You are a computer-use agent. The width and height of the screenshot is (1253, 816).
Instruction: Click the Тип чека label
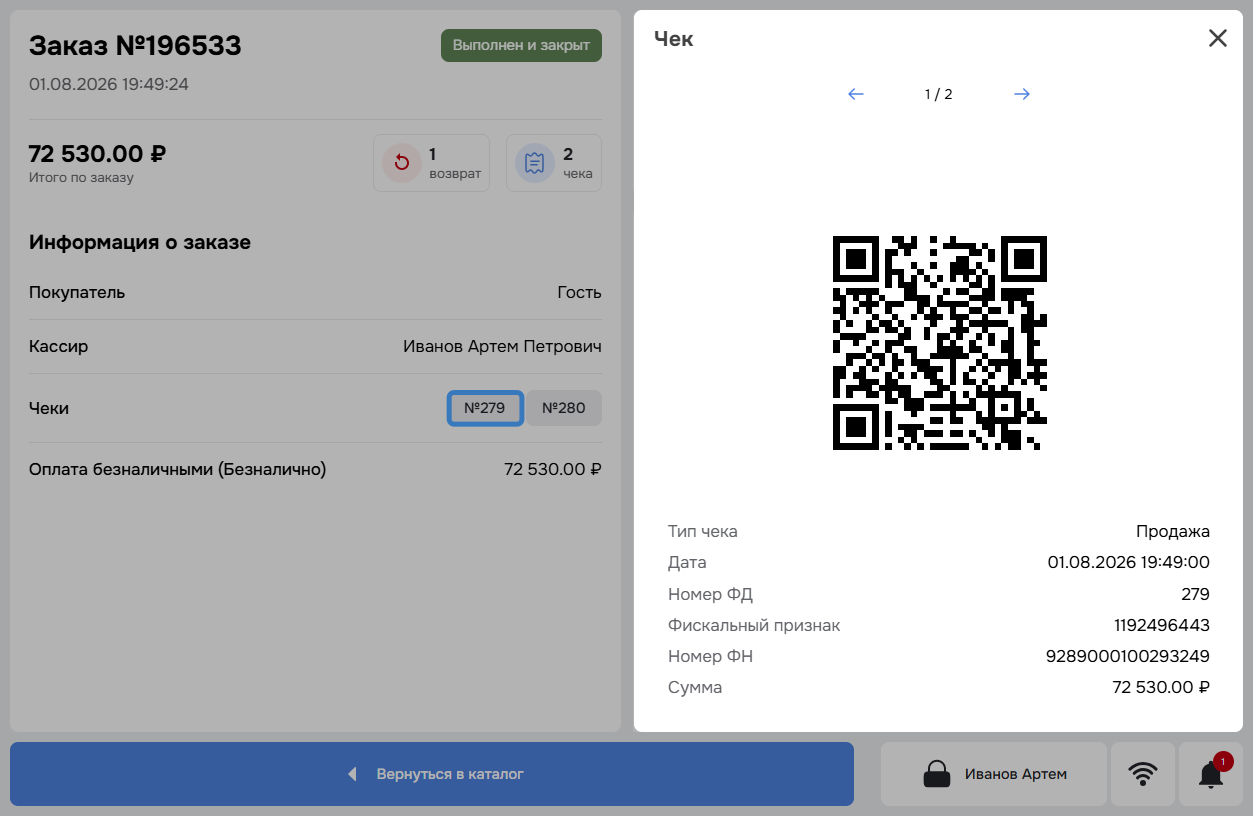[x=703, y=531]
